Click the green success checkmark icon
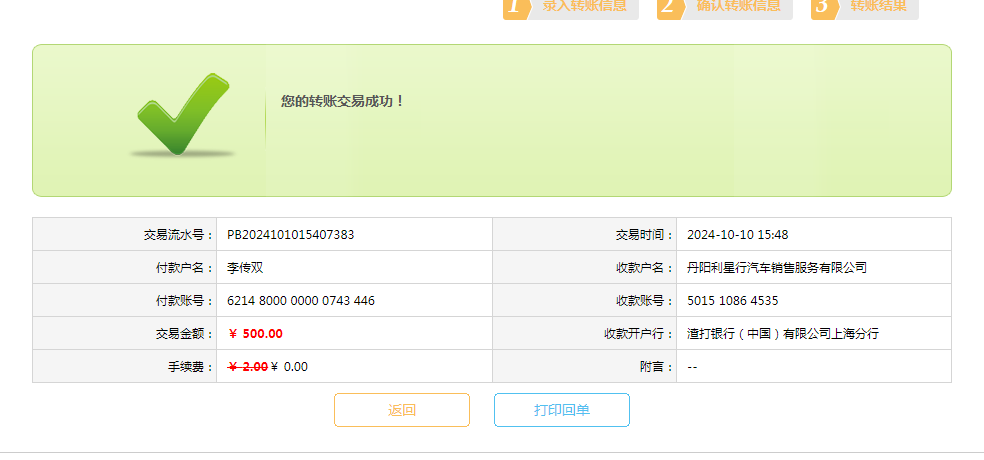Screen dimensions: 984x460 [183, 114]
